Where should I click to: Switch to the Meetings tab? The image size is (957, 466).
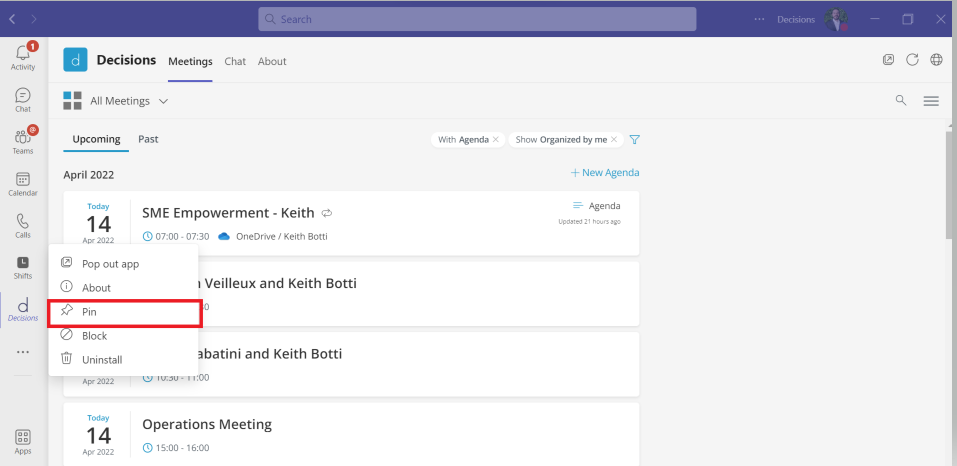190,61
